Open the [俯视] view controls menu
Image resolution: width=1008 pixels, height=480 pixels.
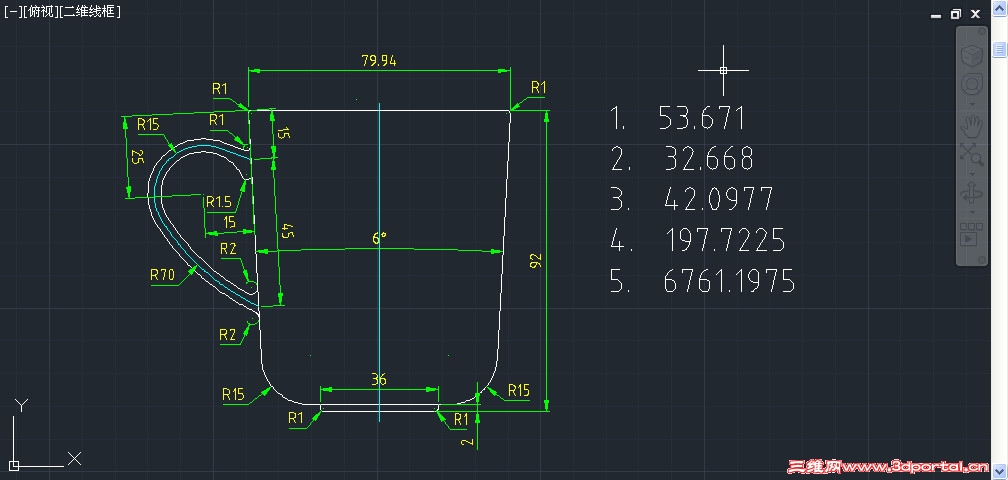coord(39,11)
